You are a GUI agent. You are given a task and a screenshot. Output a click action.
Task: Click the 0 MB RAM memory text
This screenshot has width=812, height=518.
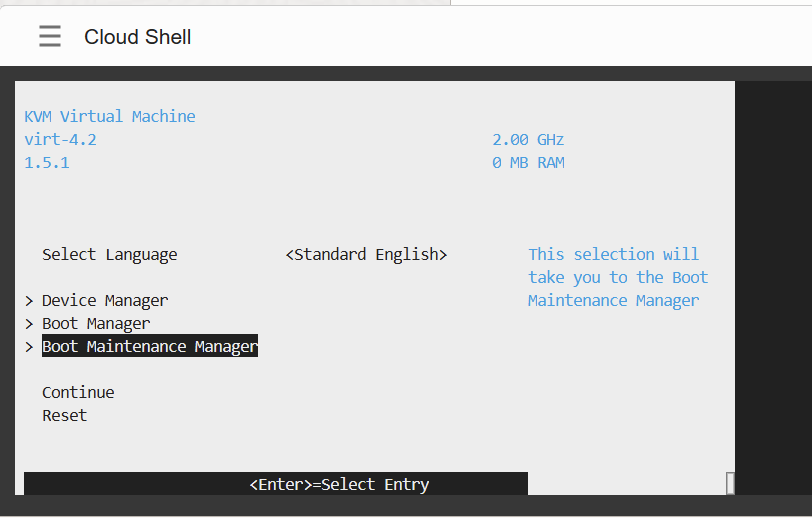(x=528, y=163)
